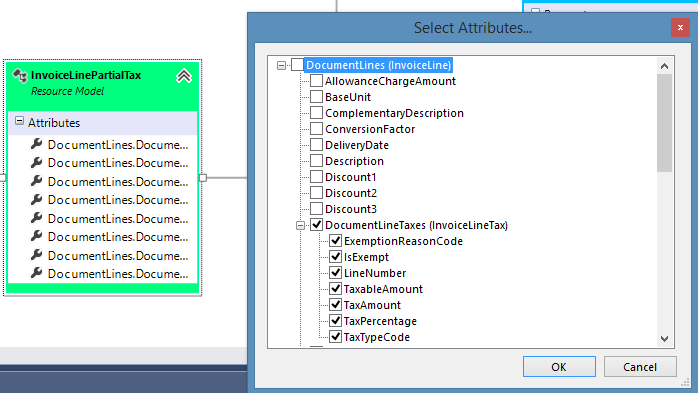Uncheck the IsExempt checkbox
Viewport: 698px width, 393px height.
click(x=336, y=256)
